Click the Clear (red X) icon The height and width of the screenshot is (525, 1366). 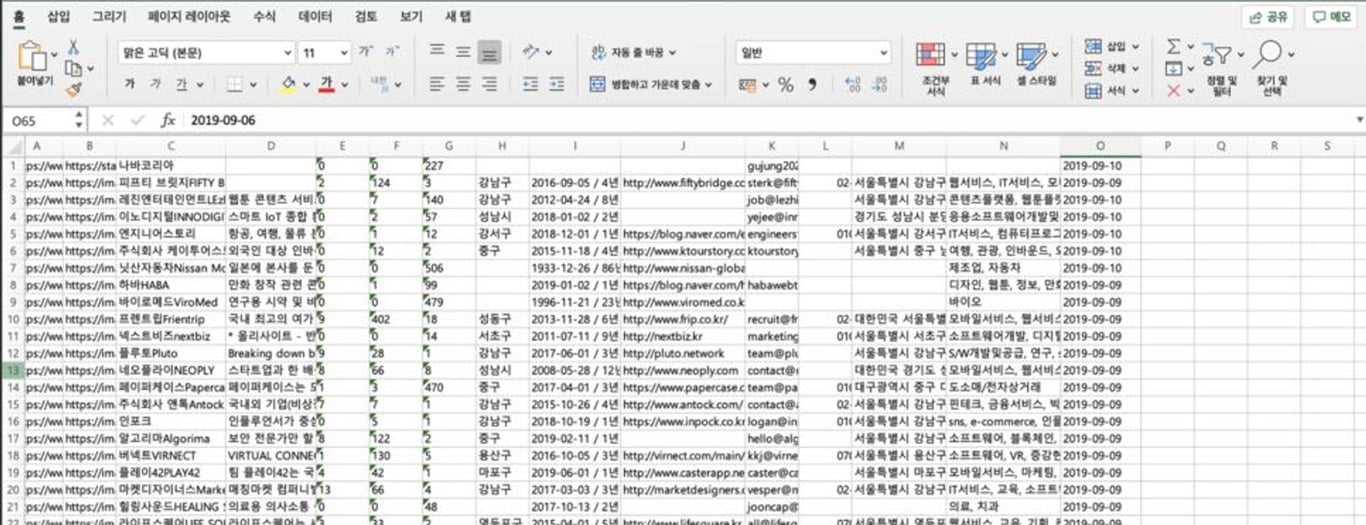pyautogui.click(x=1174, y=91)
